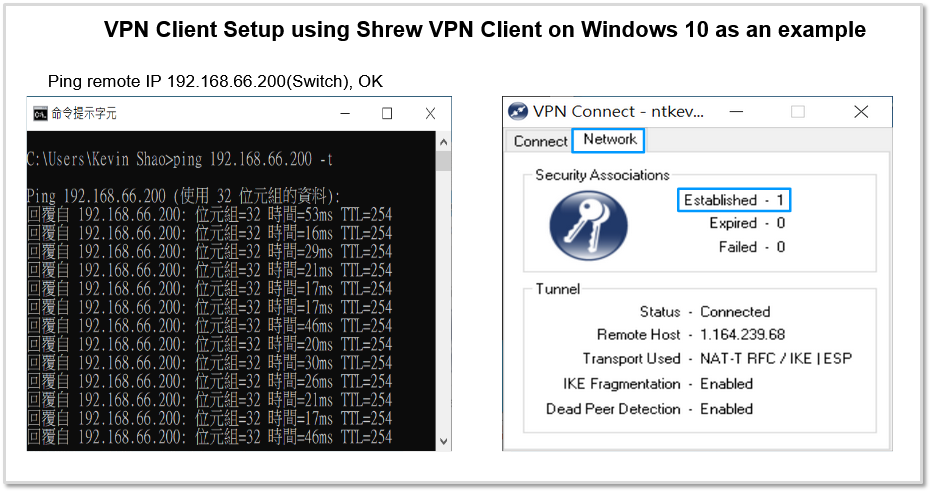This screenshot has width=932, height=493.
Task: Click the 'Security Associations' group label
Action: 602,175
